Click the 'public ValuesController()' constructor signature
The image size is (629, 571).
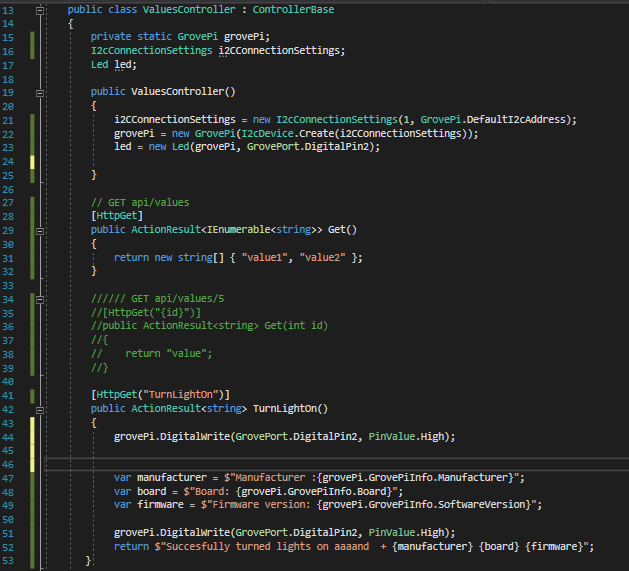[163, 91]
